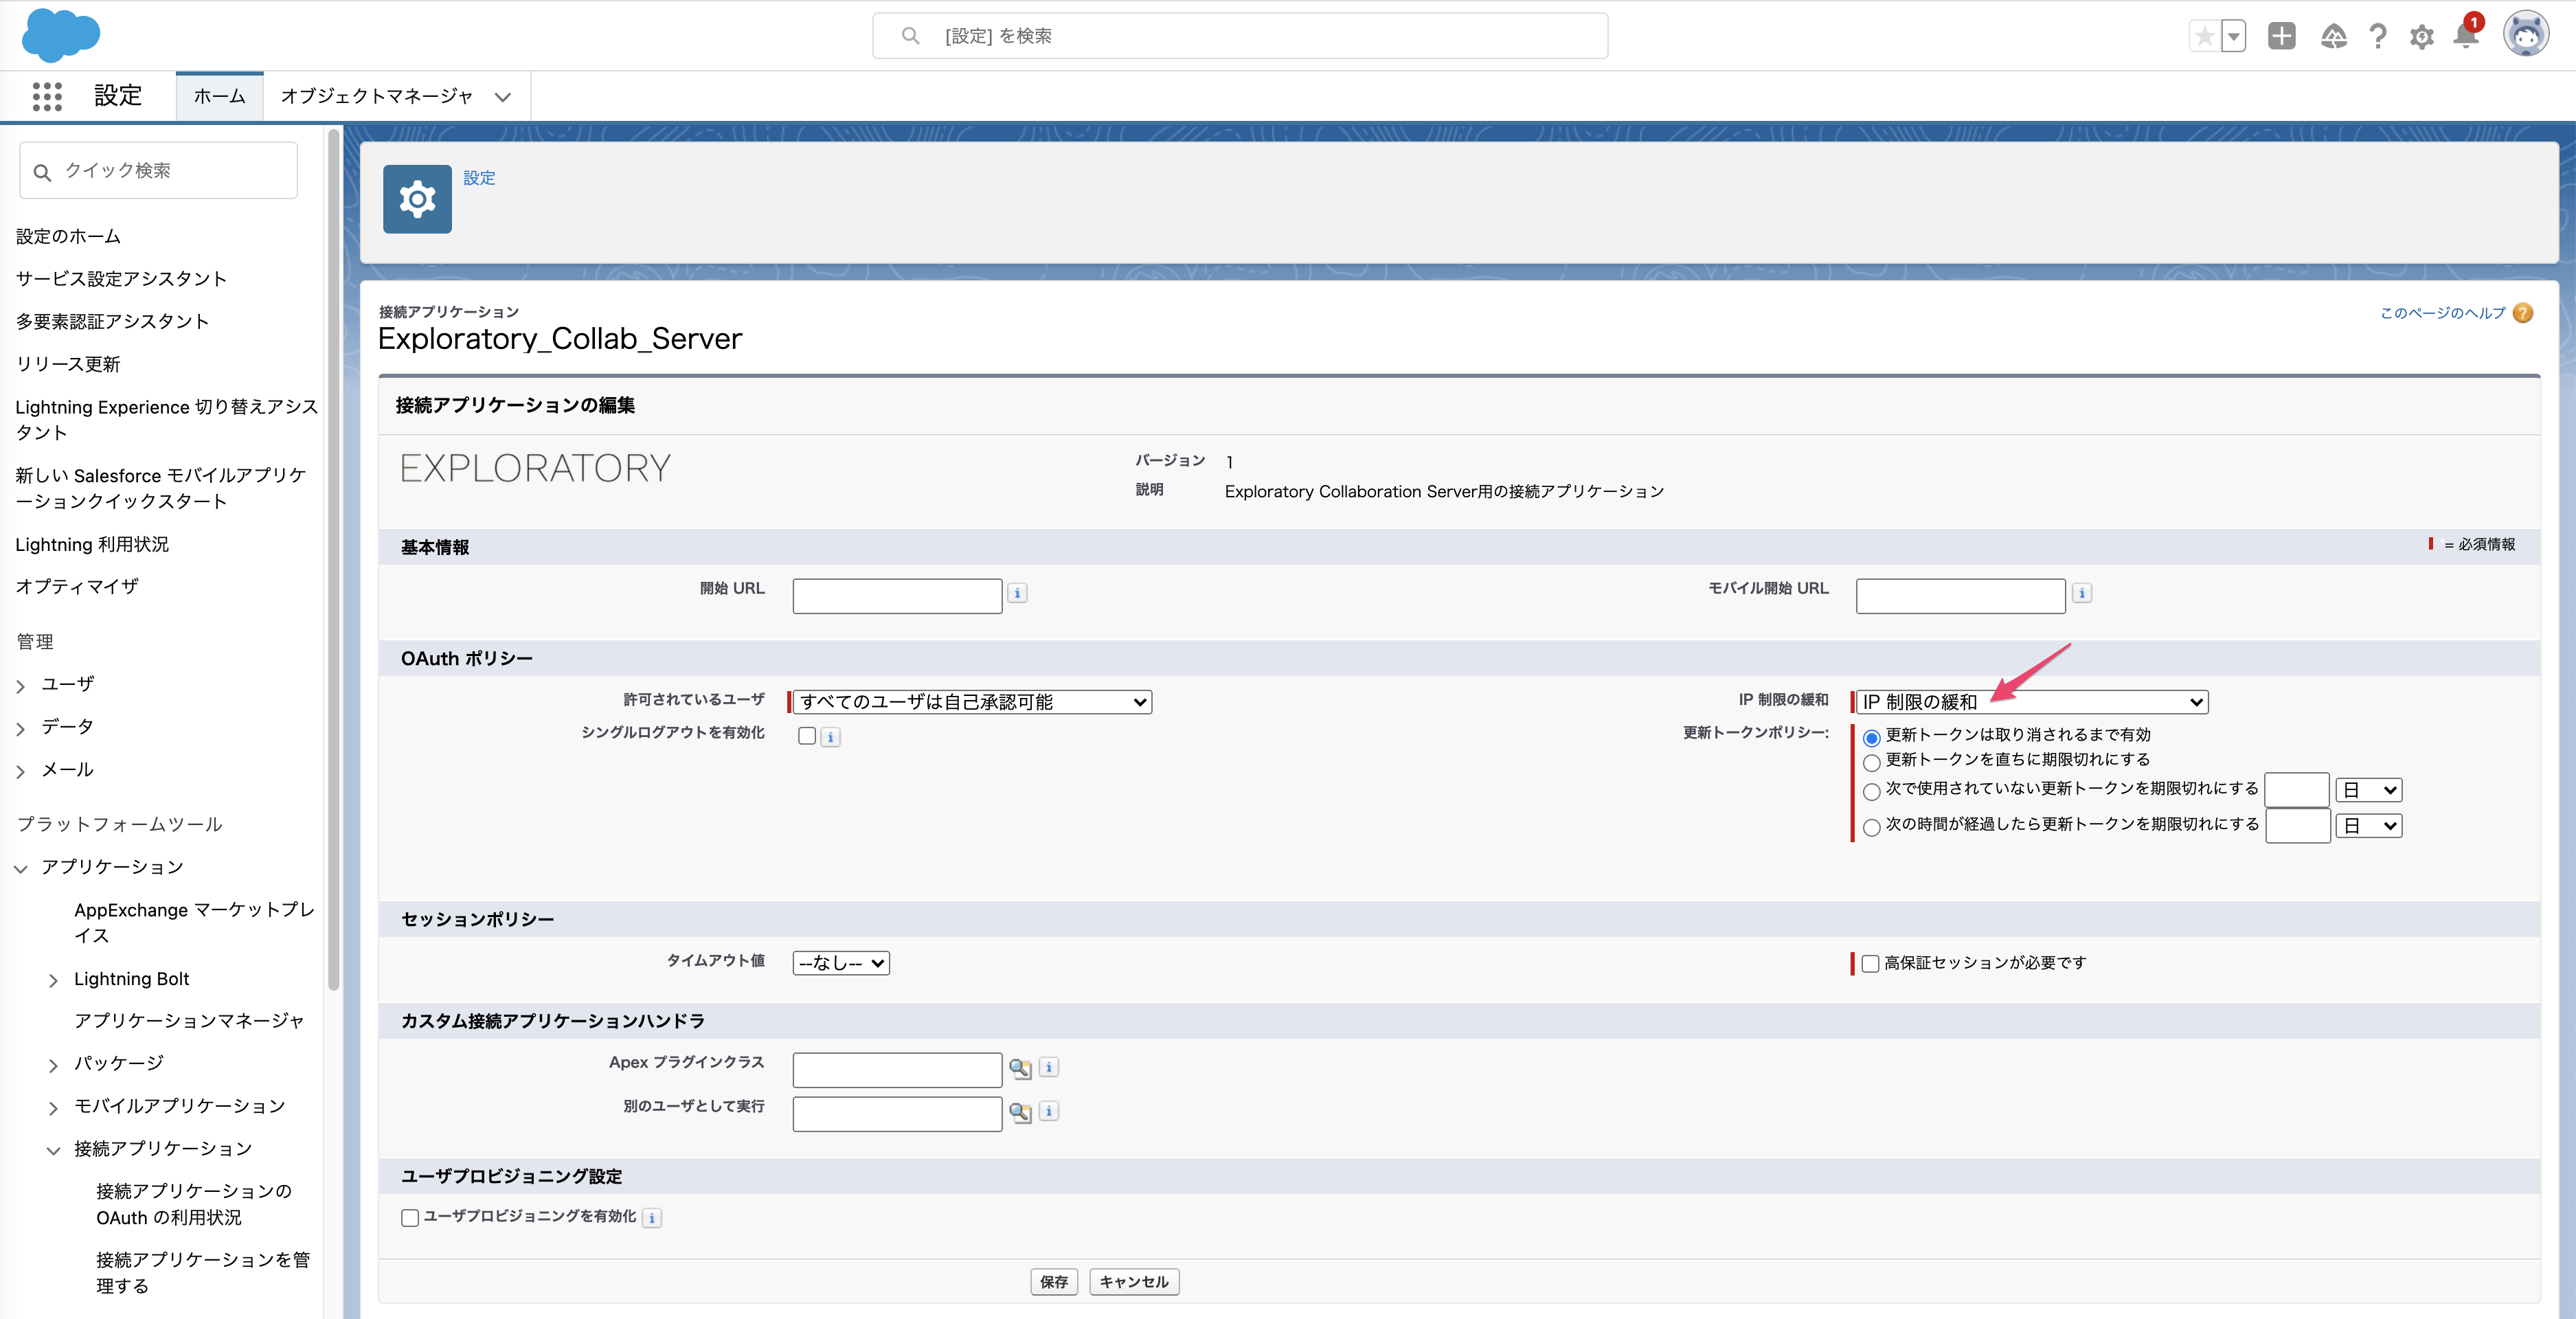Open the setup gear menu in header
The image size is (2576, 1319).
point(2422,37)
